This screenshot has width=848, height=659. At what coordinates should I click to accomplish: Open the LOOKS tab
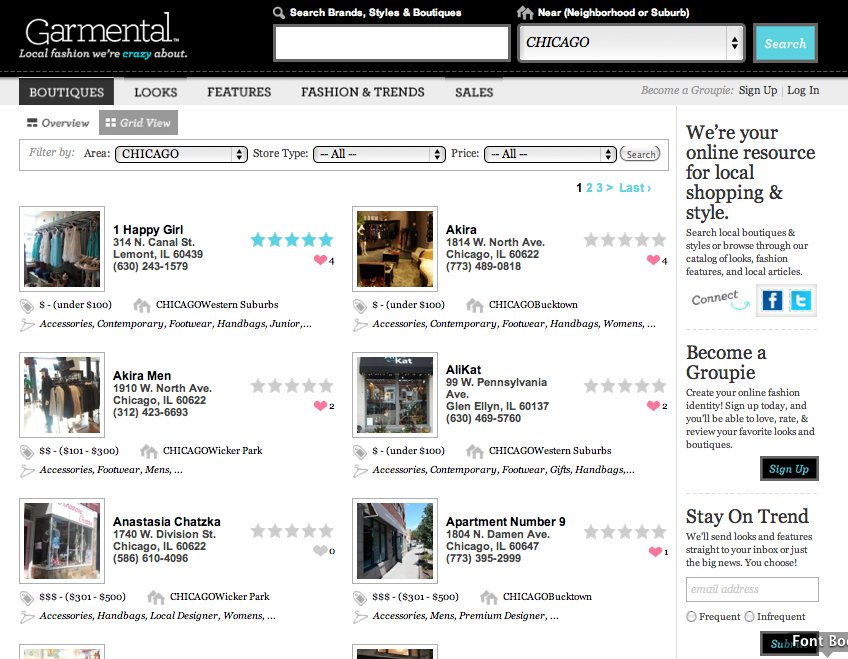(156, 92)
